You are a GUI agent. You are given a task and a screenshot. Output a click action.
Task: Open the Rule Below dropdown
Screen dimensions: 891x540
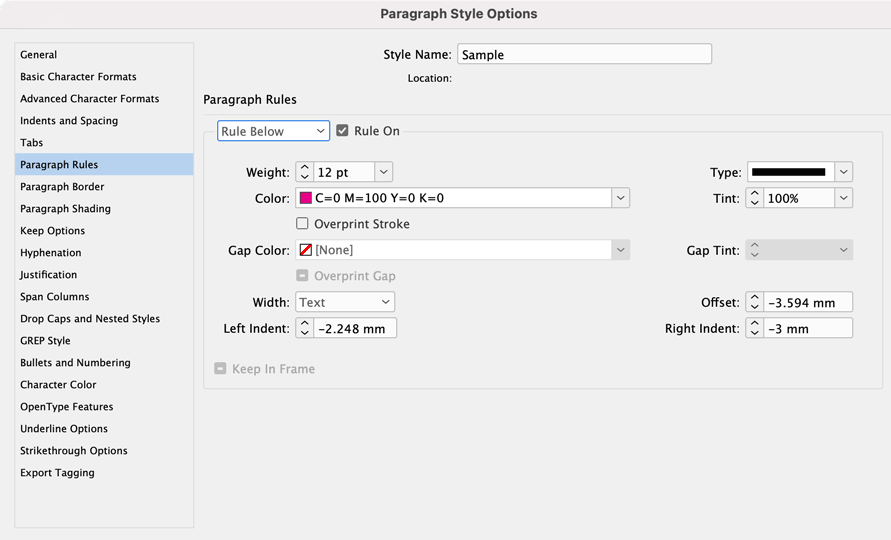[x=273, y=131]
